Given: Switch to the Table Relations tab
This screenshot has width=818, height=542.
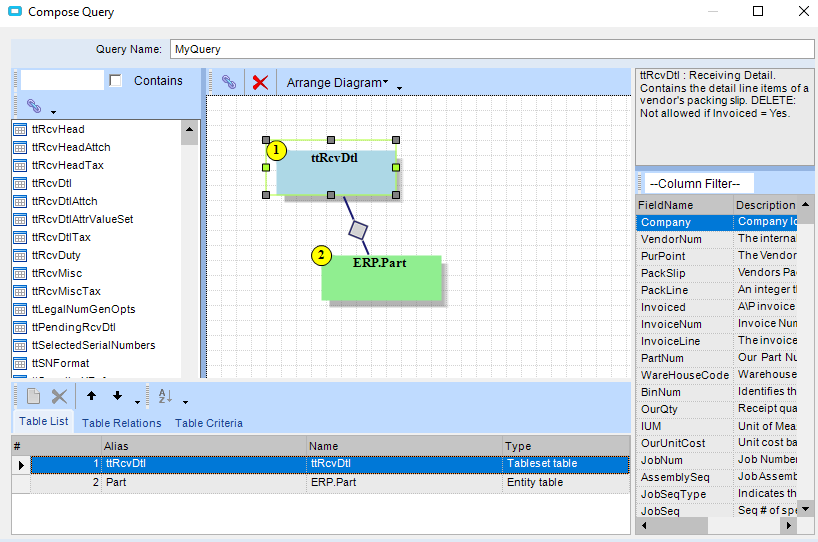Looking at the screenshot, I should (122, 423).
